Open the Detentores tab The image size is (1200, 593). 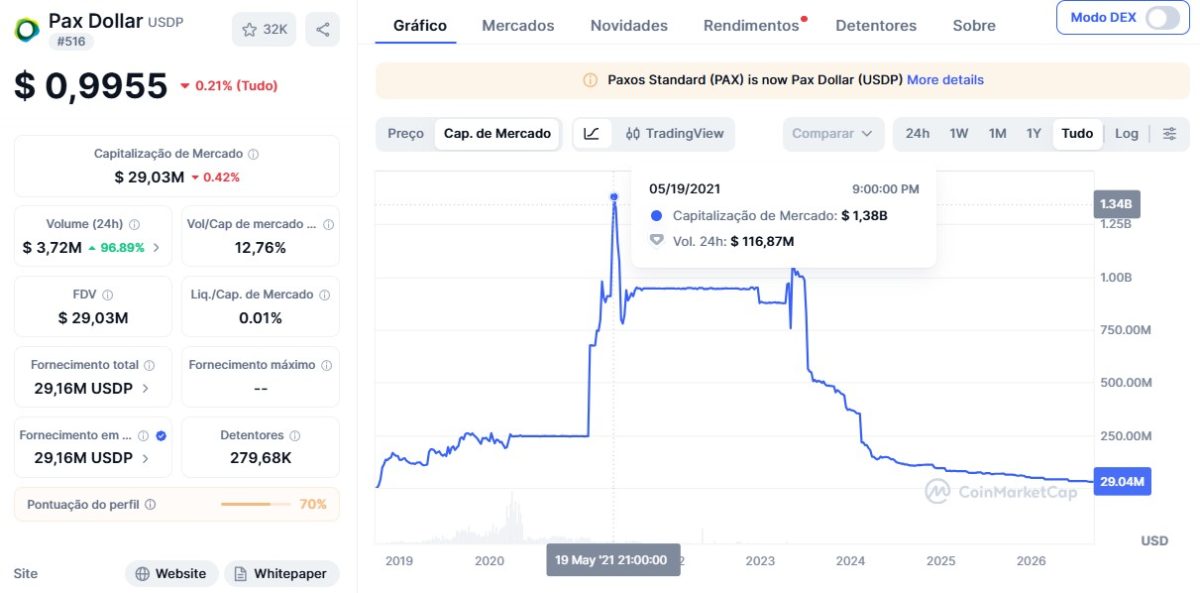pyautogui.click(x=876, y=26)
